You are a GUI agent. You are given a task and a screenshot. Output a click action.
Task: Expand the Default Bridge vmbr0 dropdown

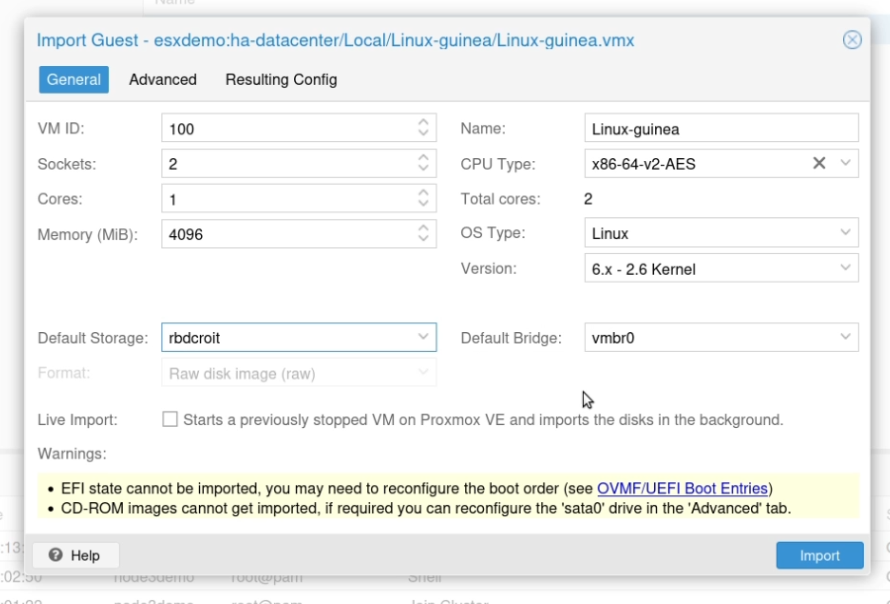click(845, 337)
